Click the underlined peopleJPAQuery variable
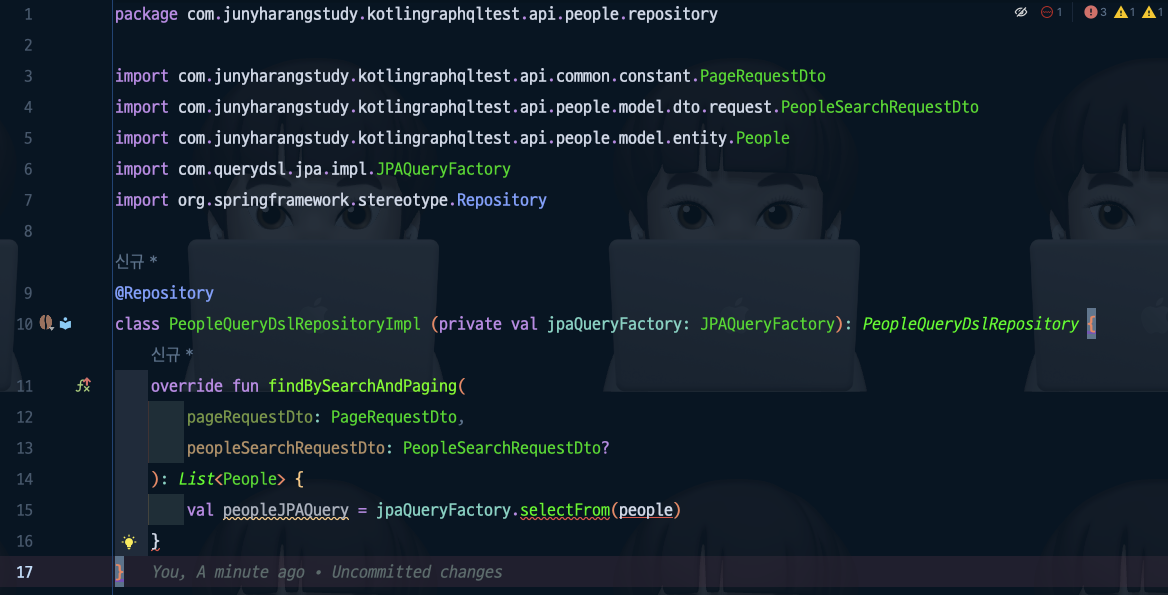Screen dimensions: 1168x595 click(286, 510)
